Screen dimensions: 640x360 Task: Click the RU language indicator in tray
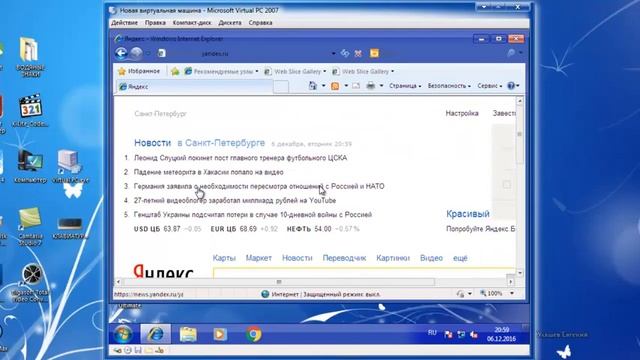point(432,333)
